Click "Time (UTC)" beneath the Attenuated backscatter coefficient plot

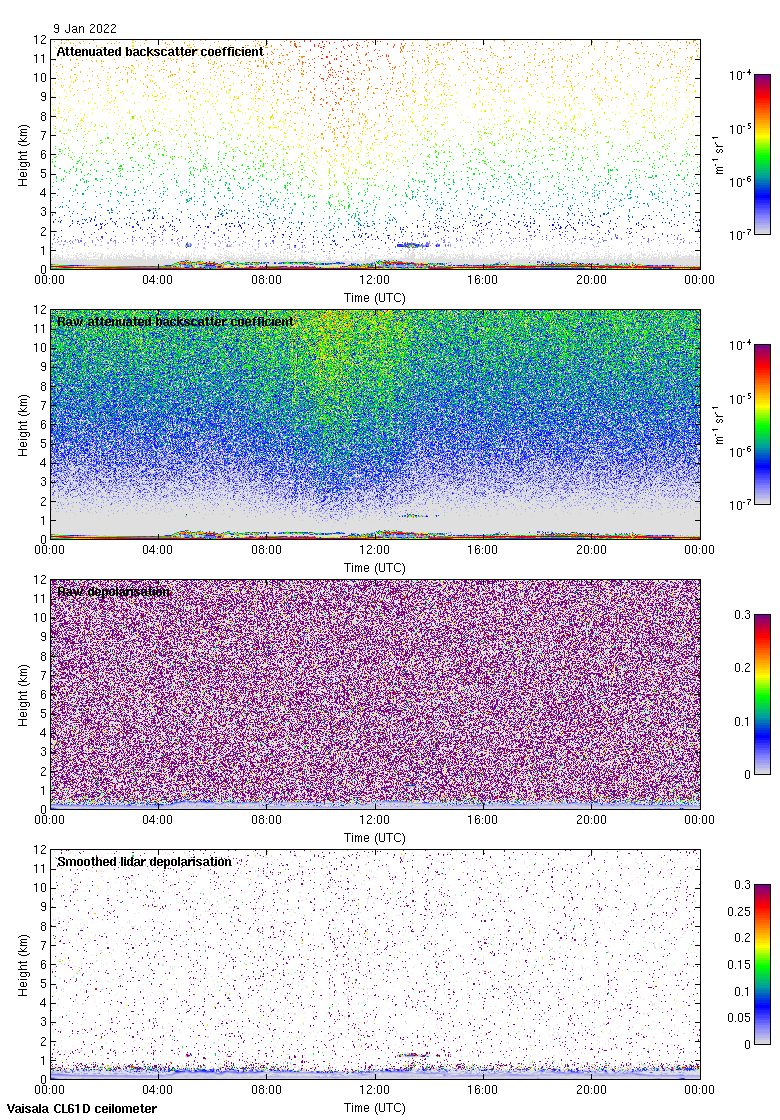click(374, 298)
